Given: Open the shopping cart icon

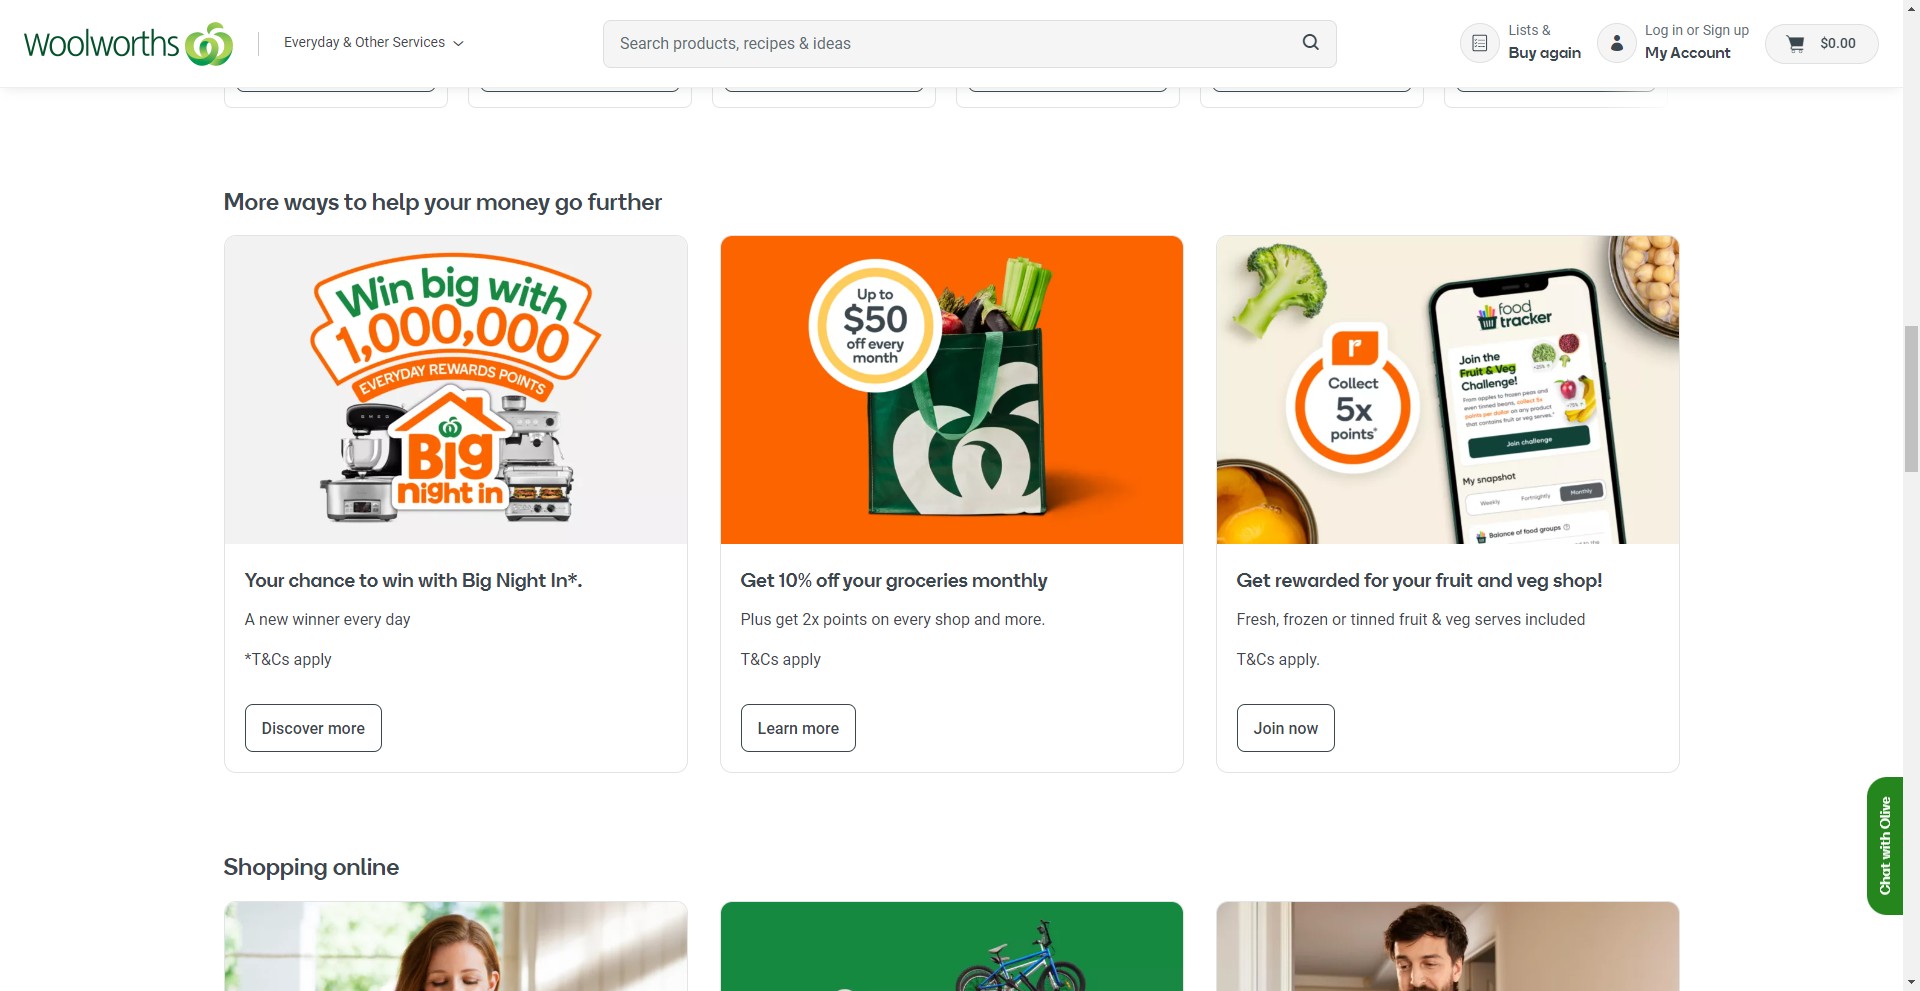Looking at the screenshot, I should coord(1796,44).
